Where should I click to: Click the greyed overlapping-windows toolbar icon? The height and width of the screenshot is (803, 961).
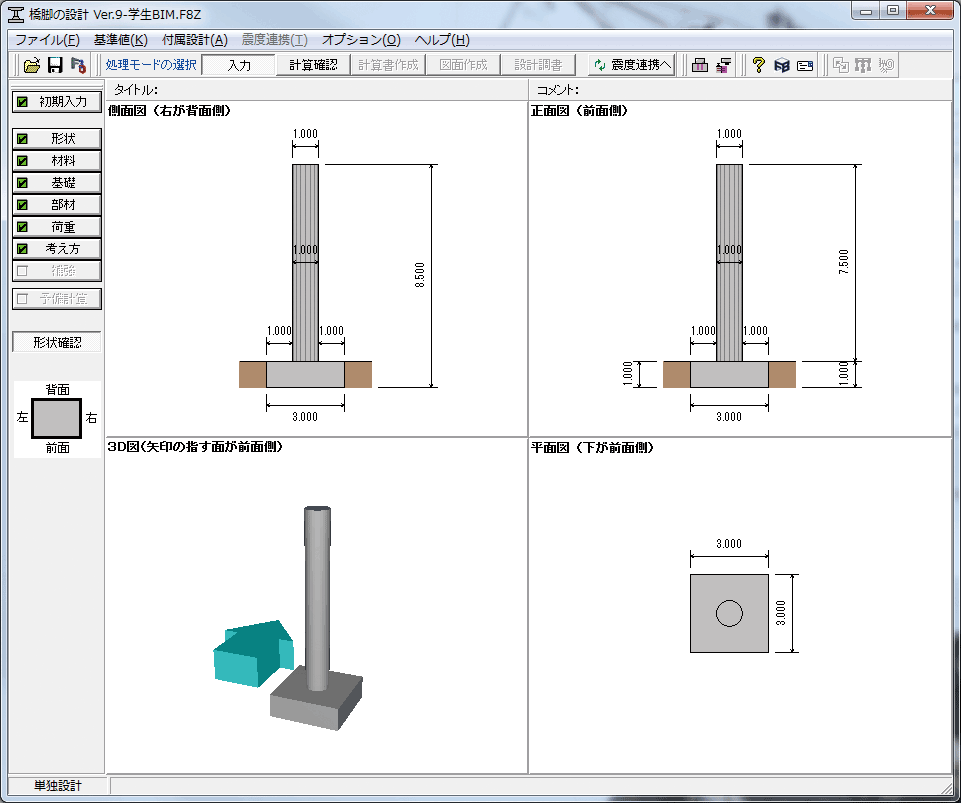tap(841, 65)
